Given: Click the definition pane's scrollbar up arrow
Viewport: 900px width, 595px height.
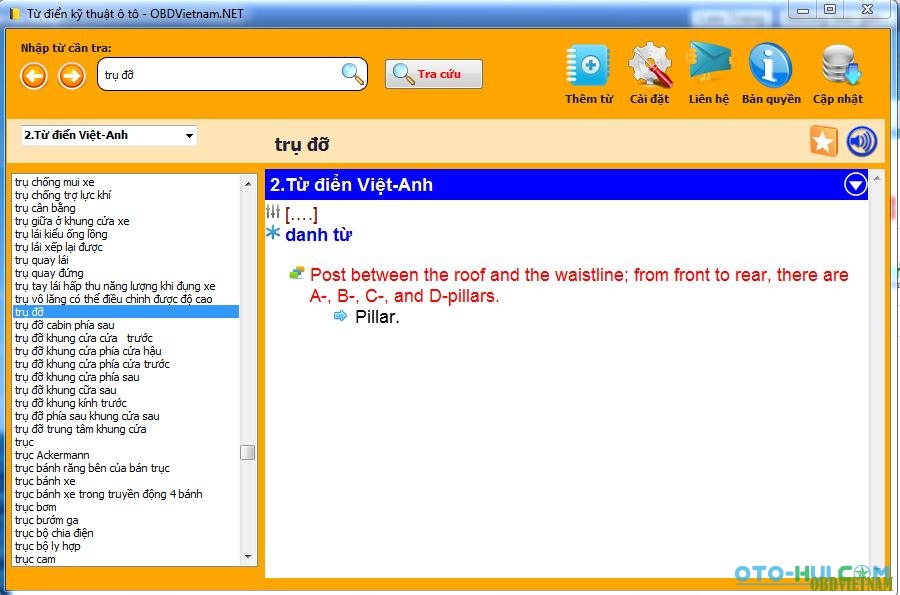Looking at the screenshot, I should [x=876, y=178].
